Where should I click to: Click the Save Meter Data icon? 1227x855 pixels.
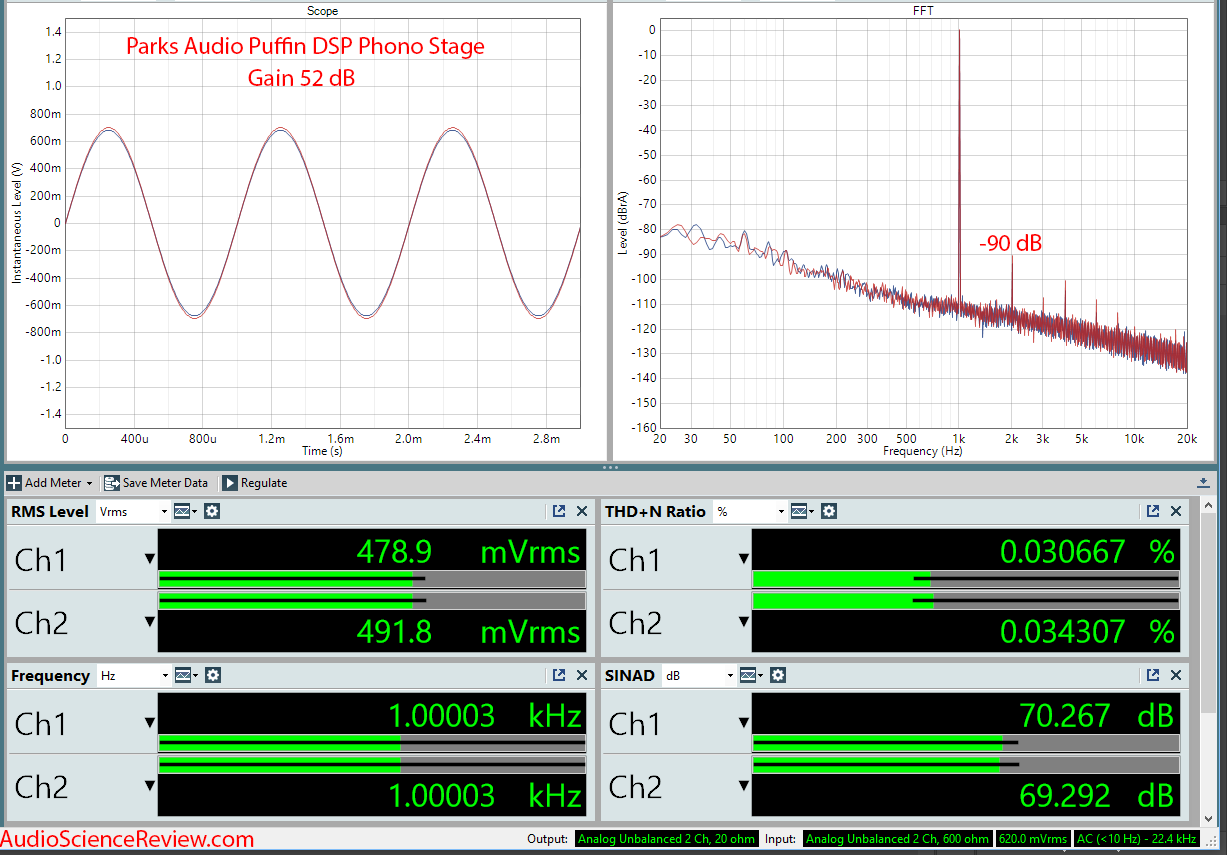(x=111, y=483)
